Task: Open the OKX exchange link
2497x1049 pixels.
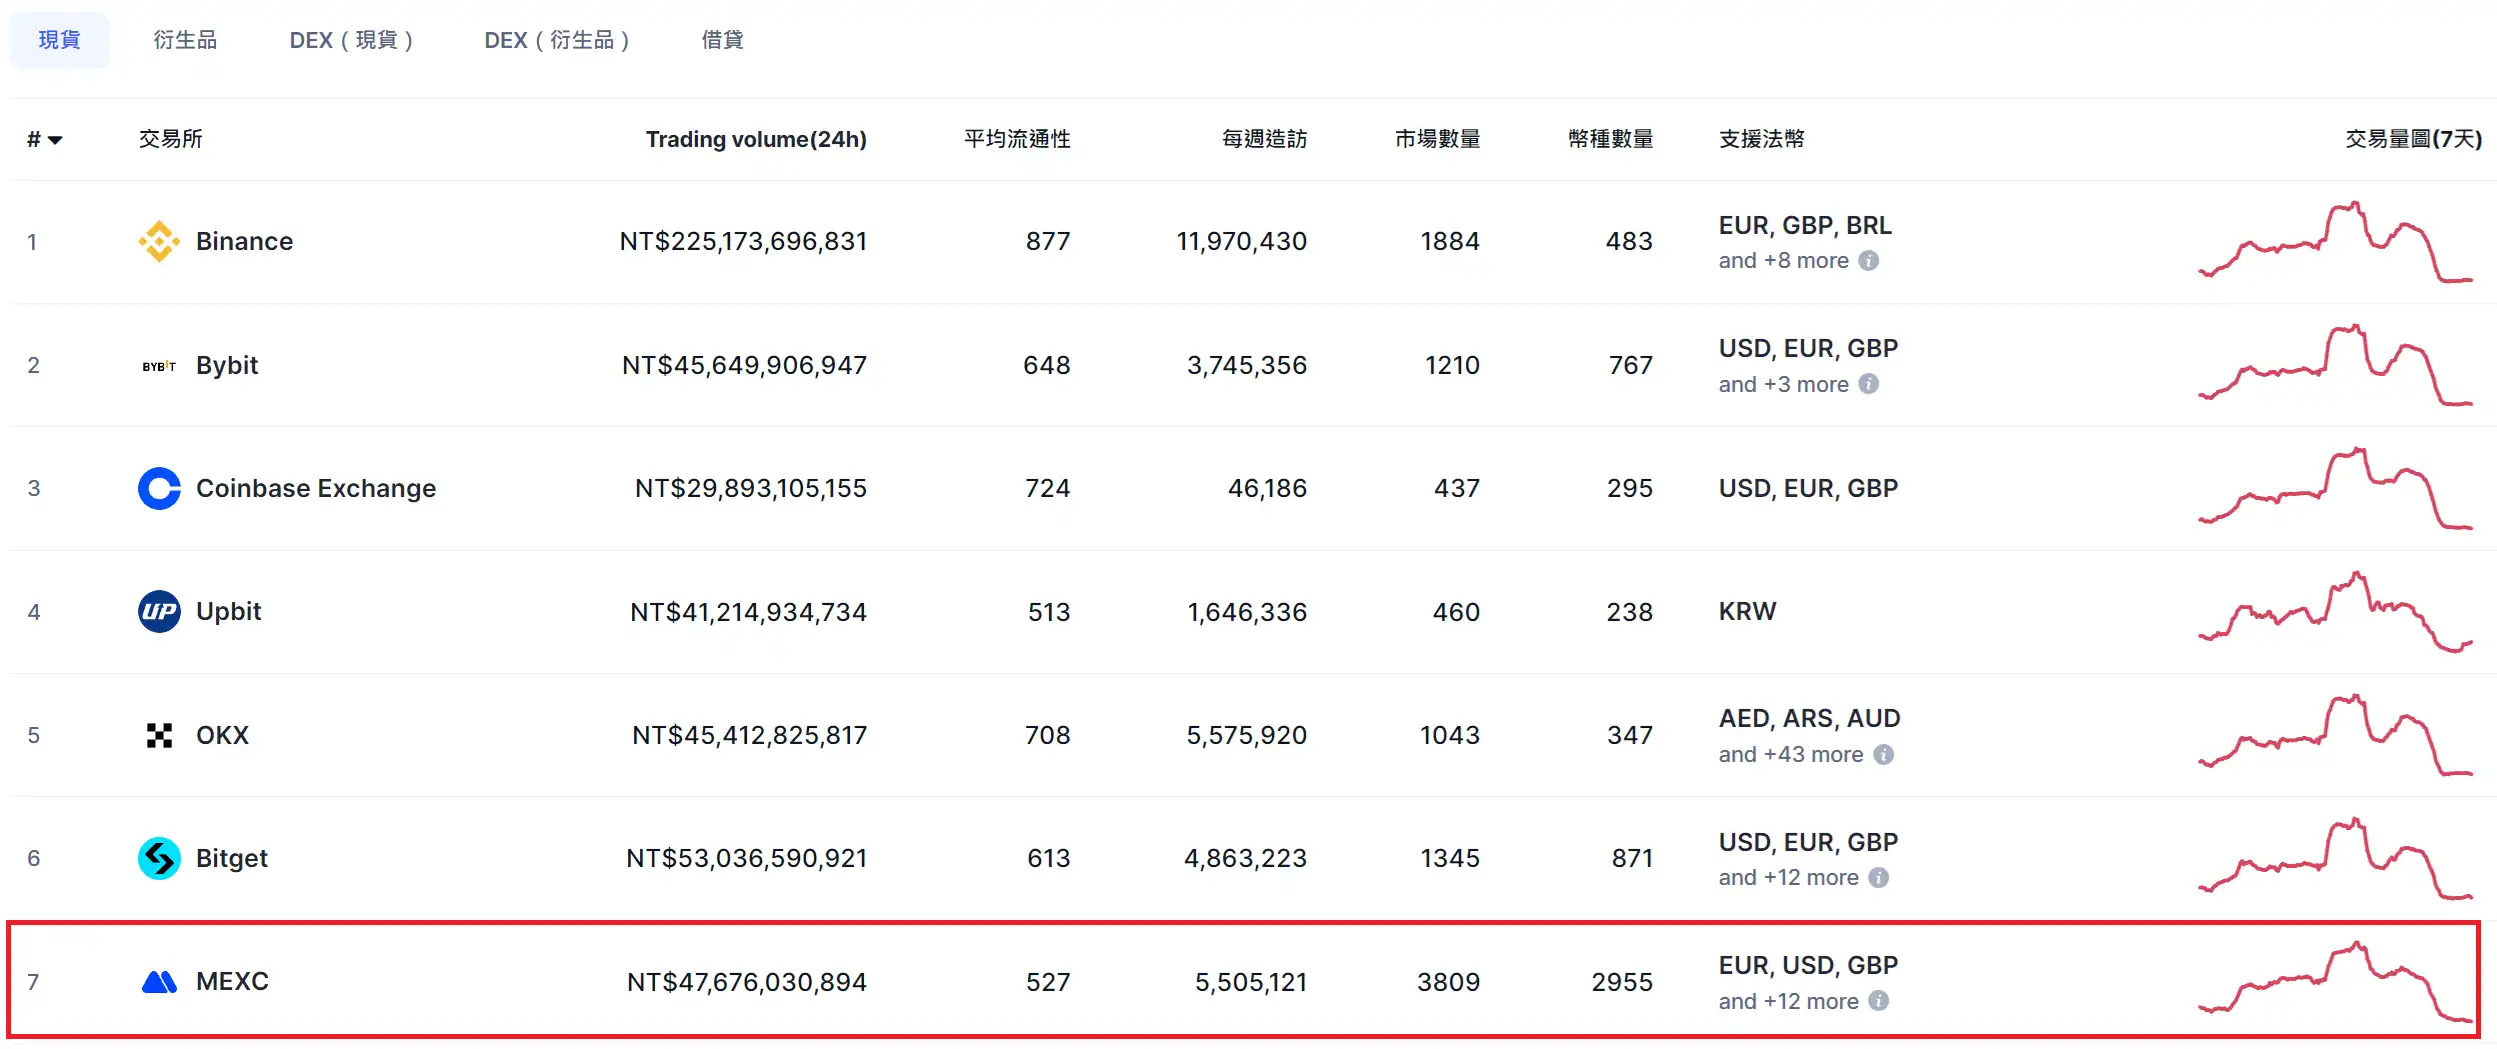Action: [x=222, y=735]
